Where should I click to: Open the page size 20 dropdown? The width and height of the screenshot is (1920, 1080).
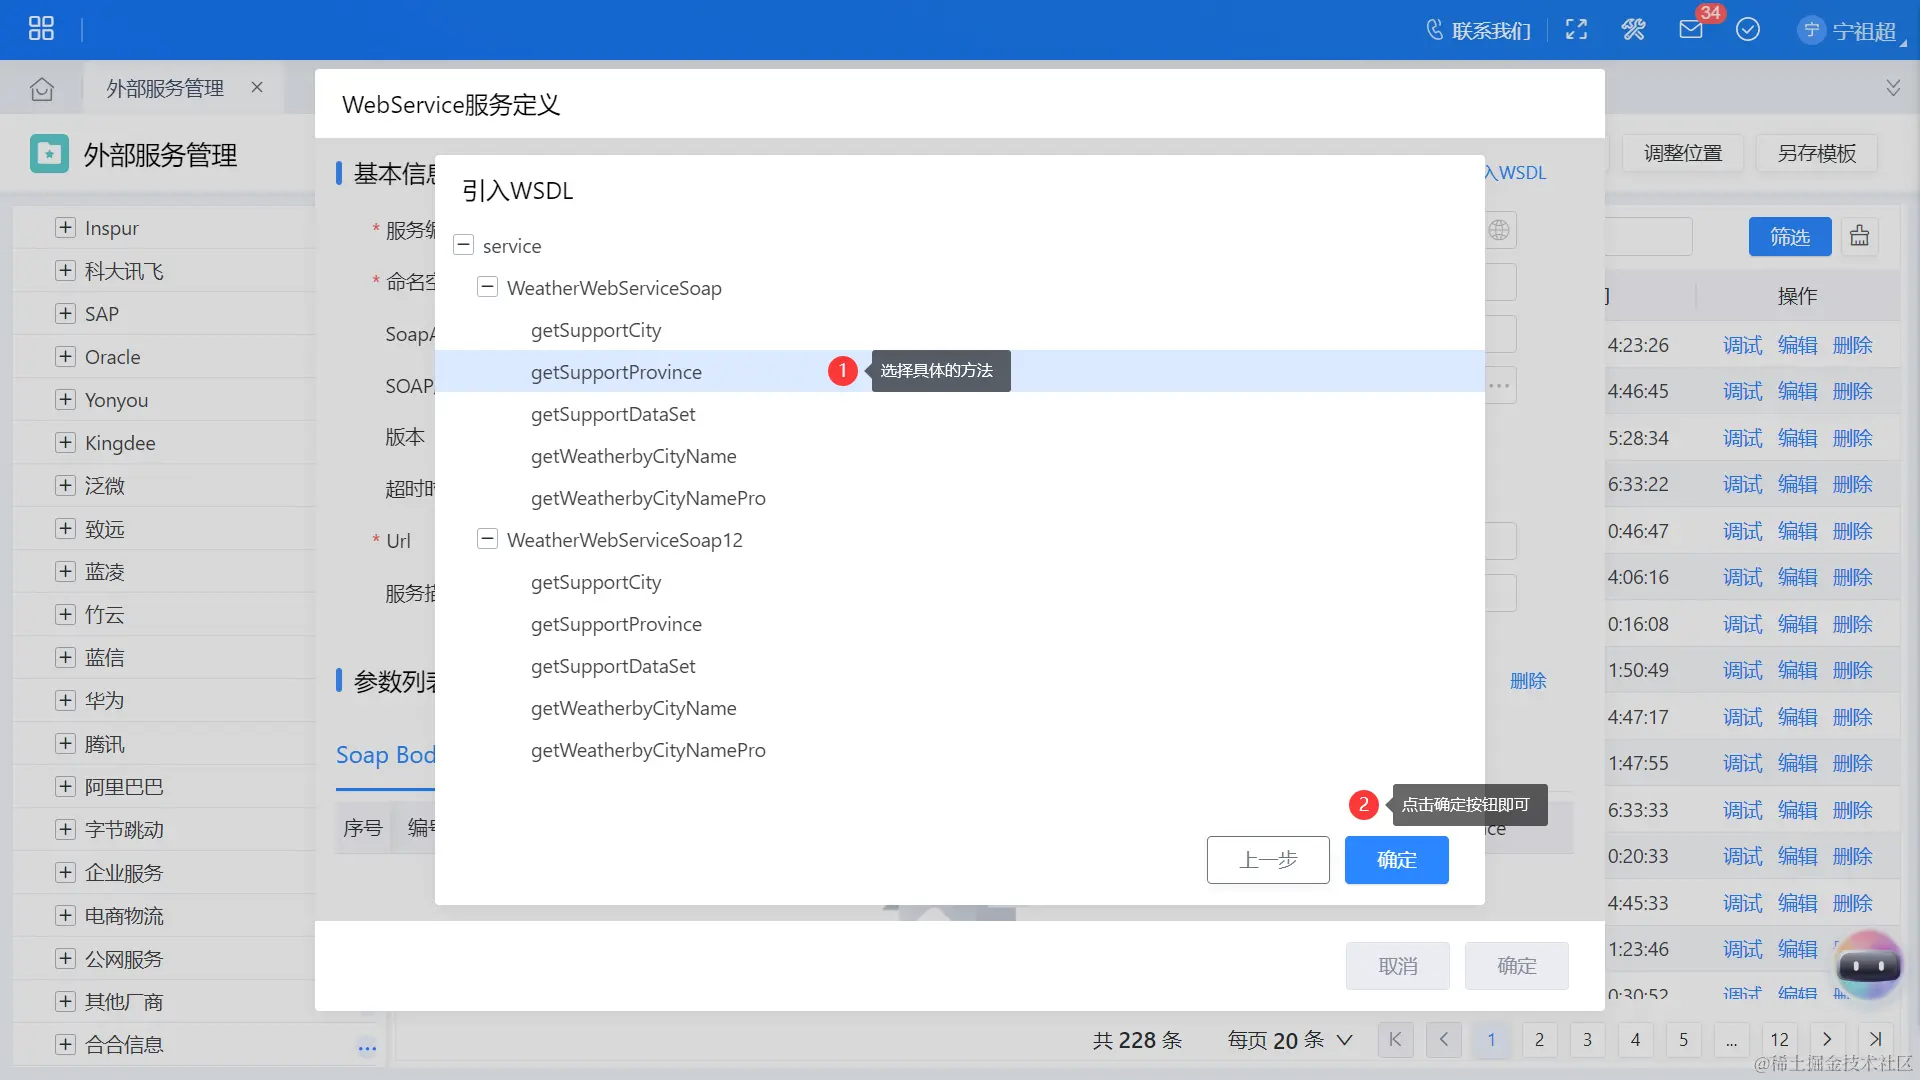pos(1290,1040)
